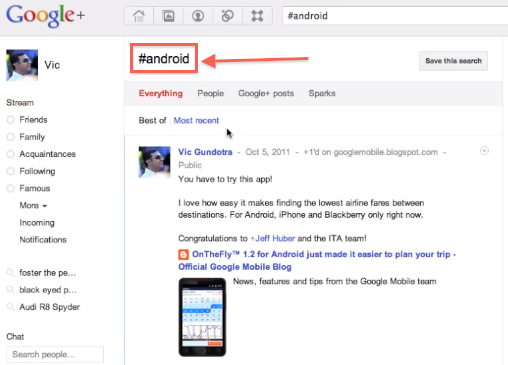Click magnifier icon next to foster the pe...
Viewport: 508px width, 365px height.
[x=11, y=273]
